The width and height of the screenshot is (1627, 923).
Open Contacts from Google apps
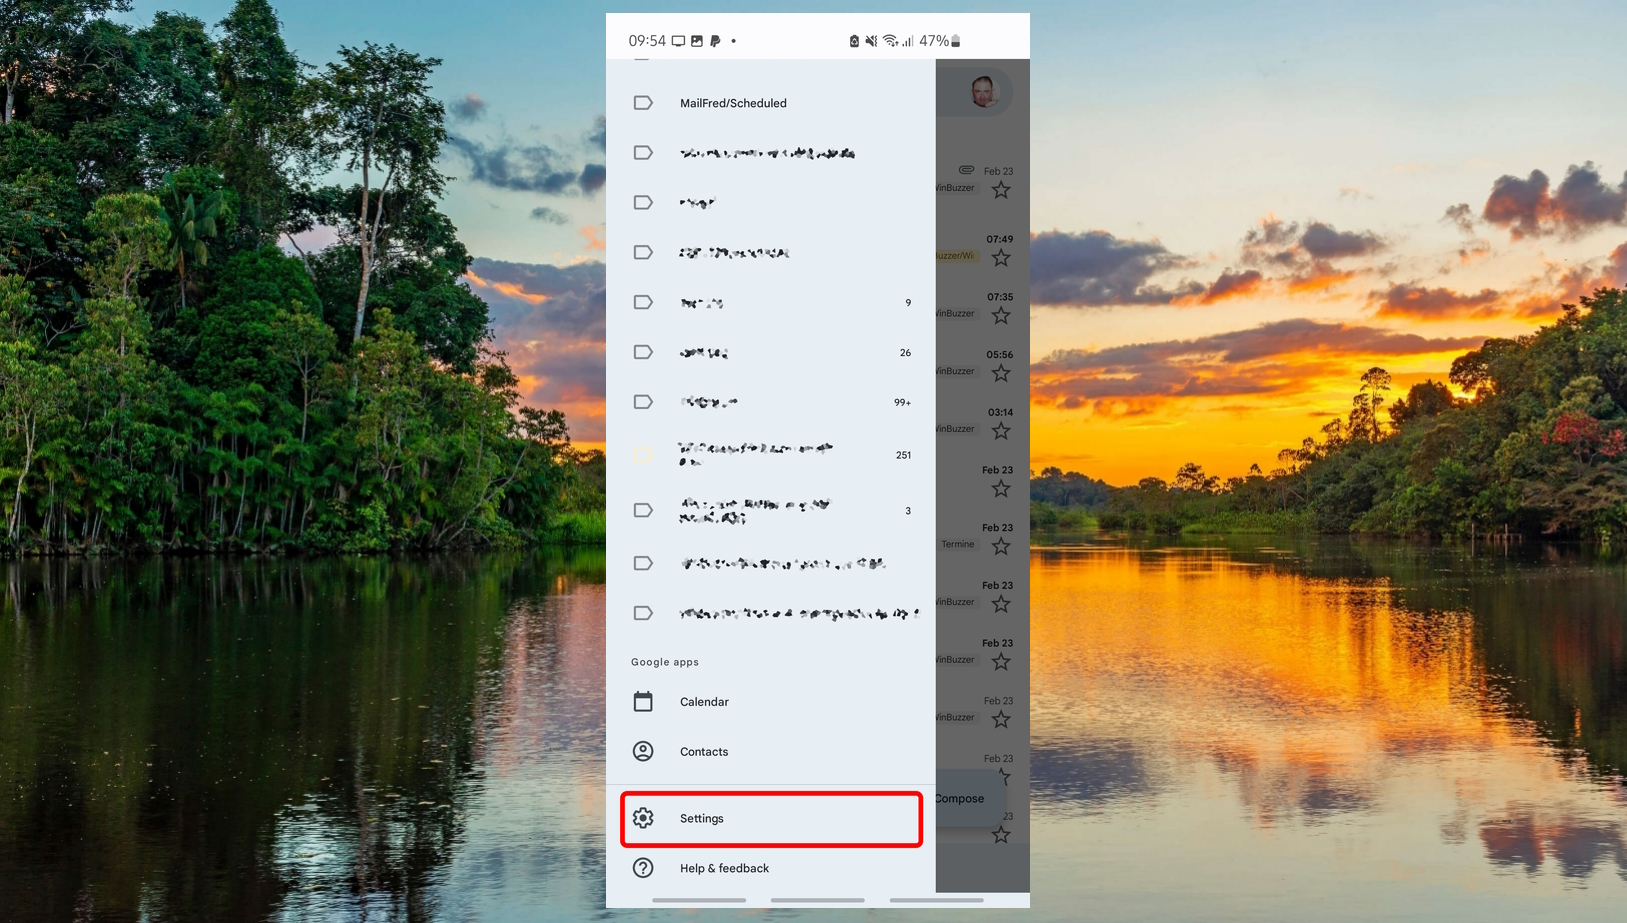click(771, 752)
